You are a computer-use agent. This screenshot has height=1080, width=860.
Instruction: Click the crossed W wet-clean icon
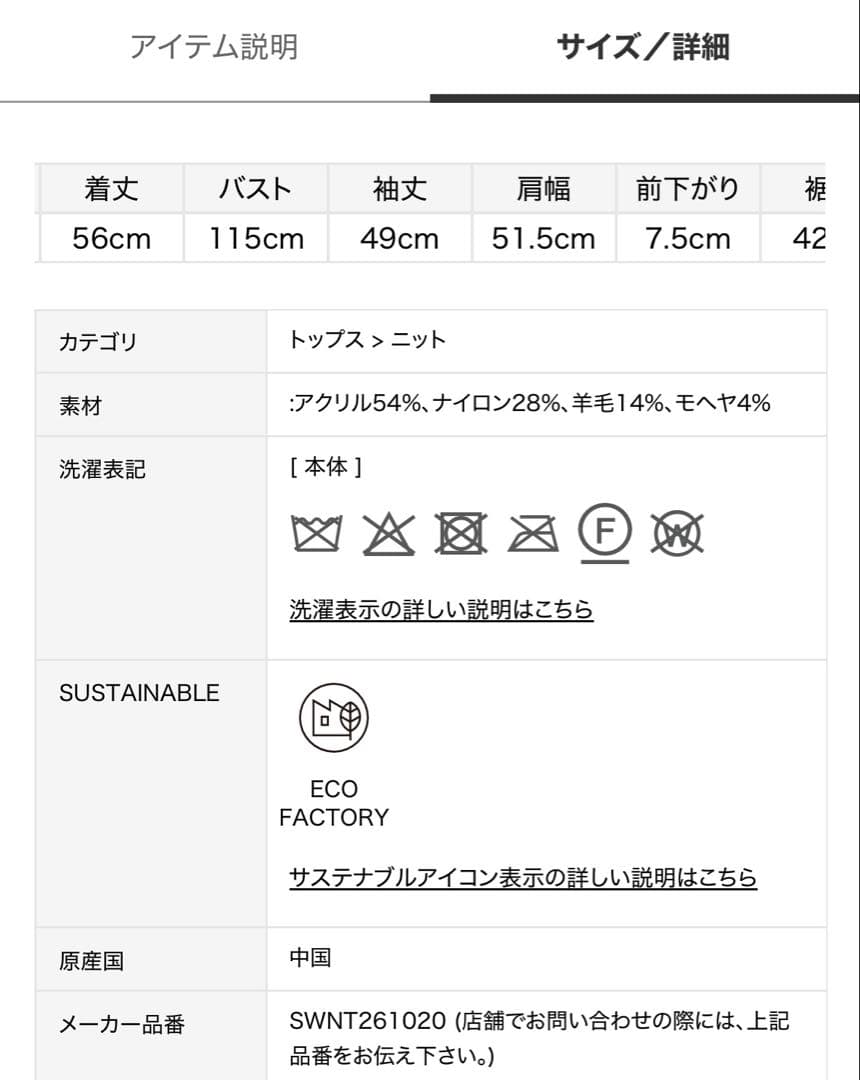click(x=675, y=533)
